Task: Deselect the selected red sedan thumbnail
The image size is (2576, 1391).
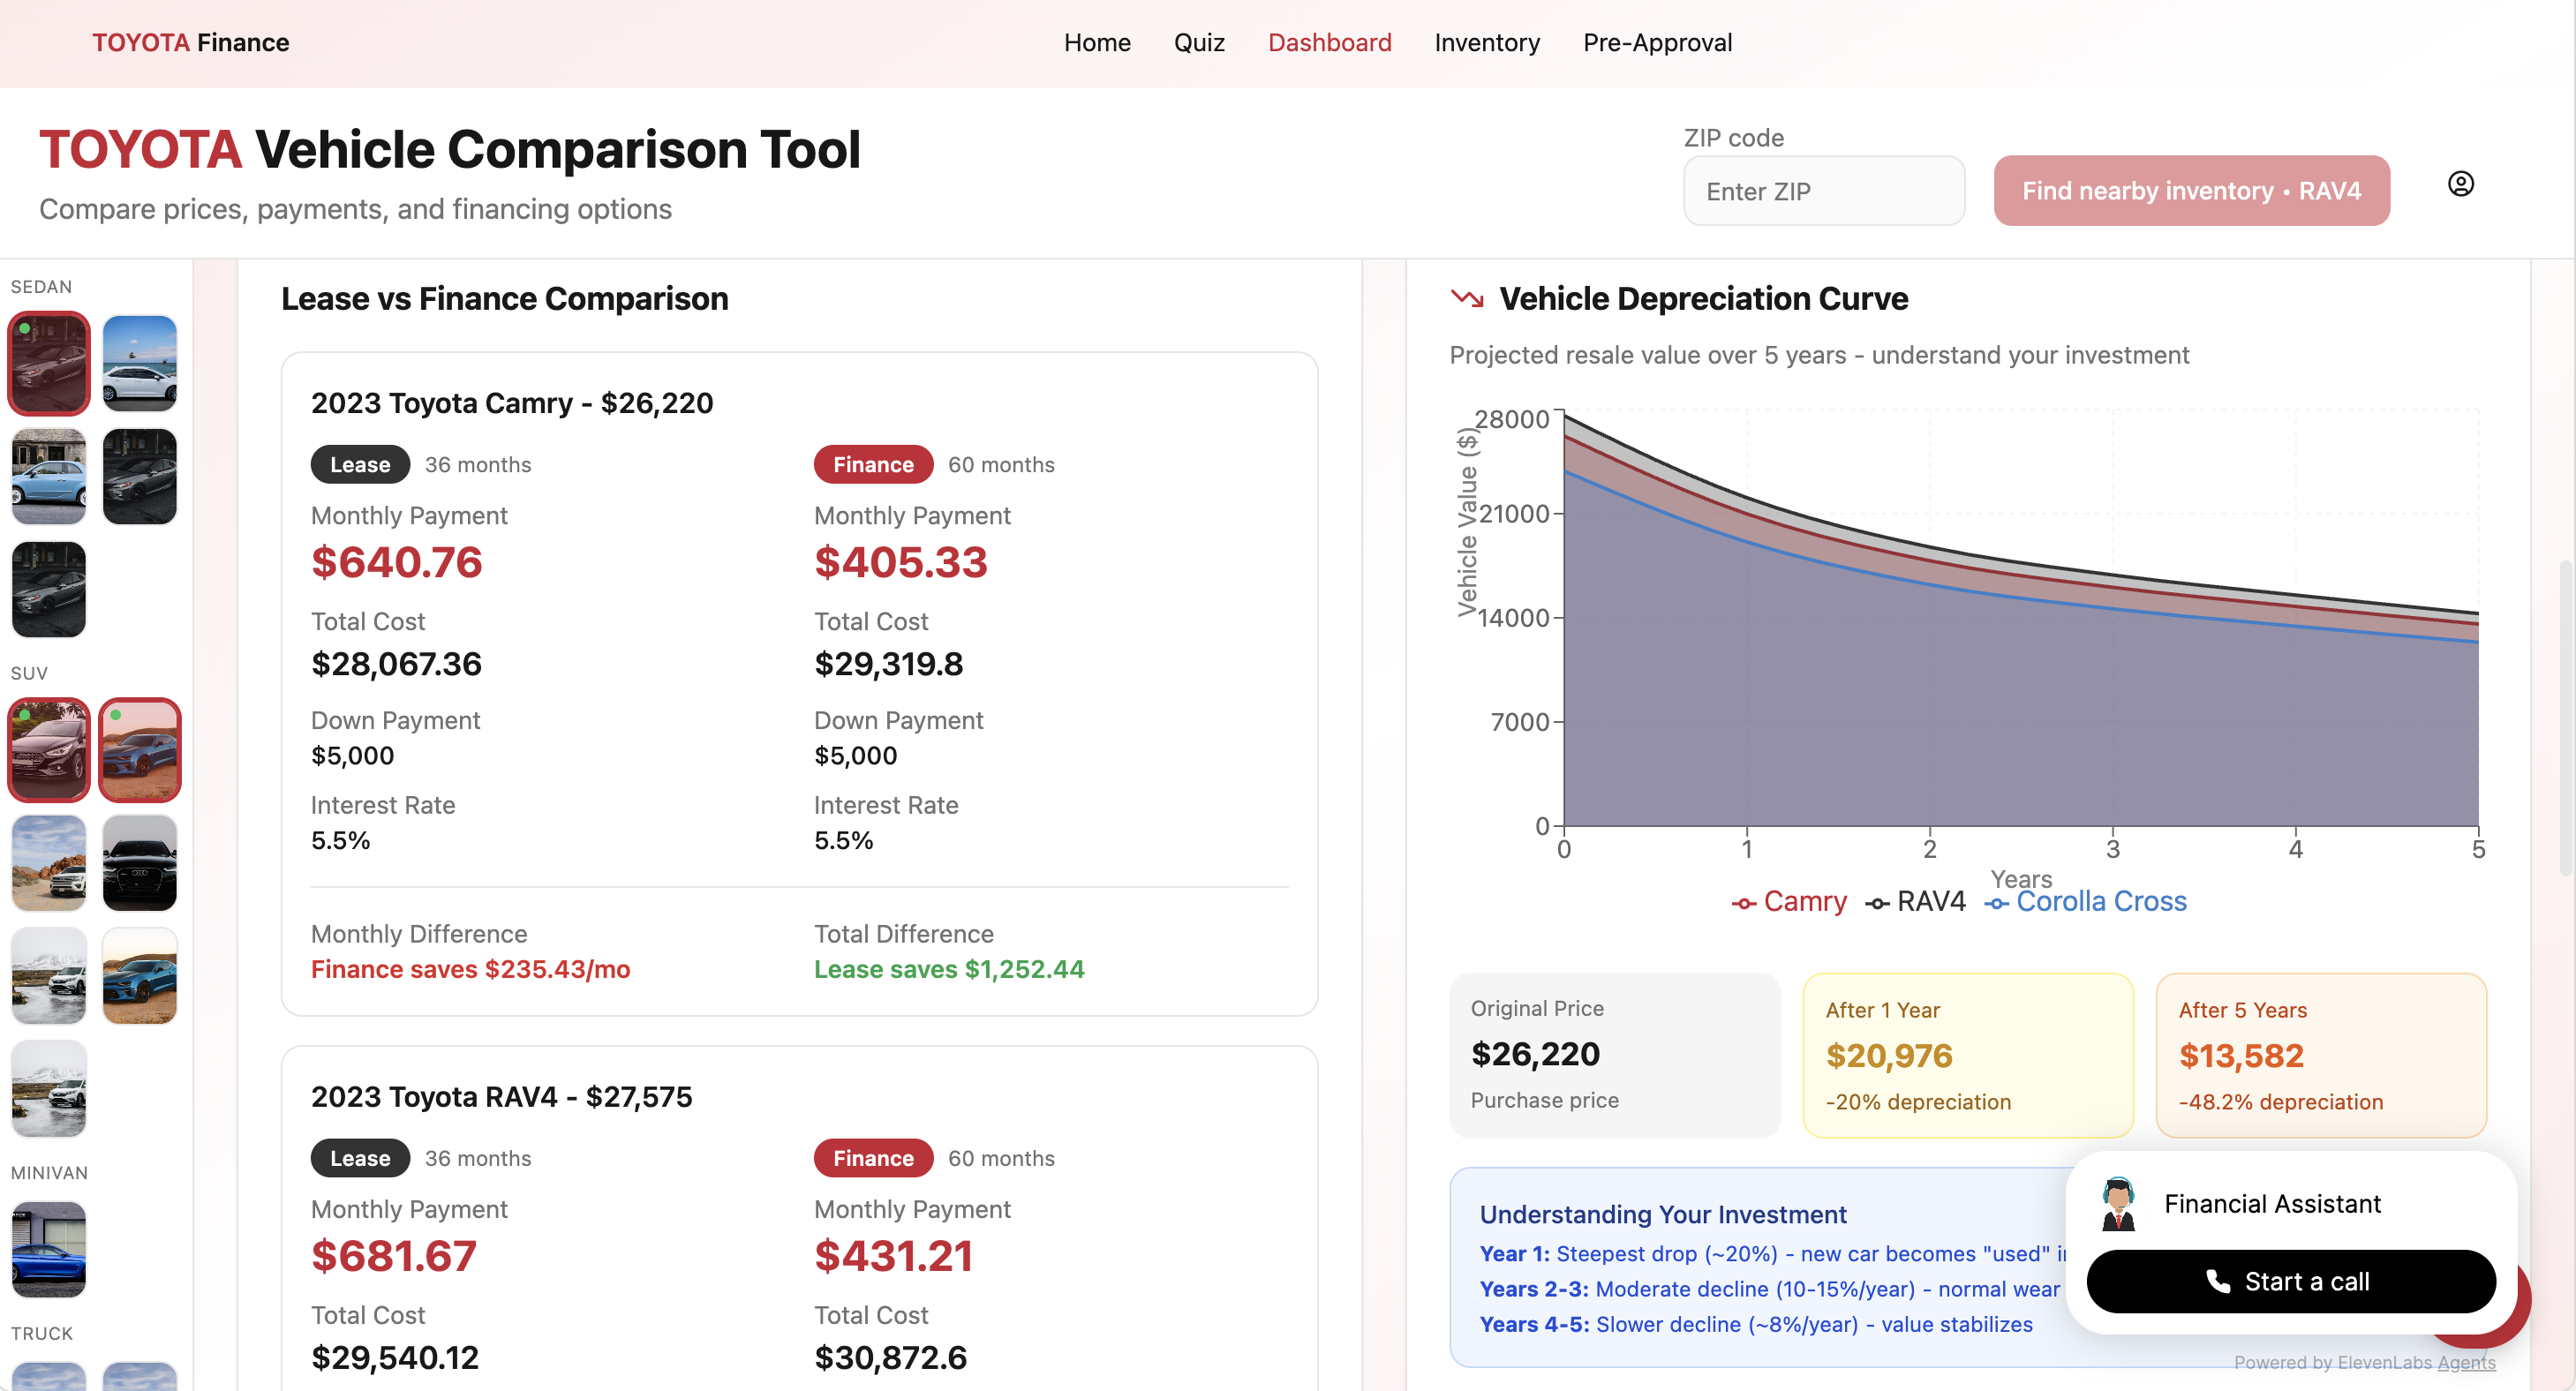Action: [49, 363]
